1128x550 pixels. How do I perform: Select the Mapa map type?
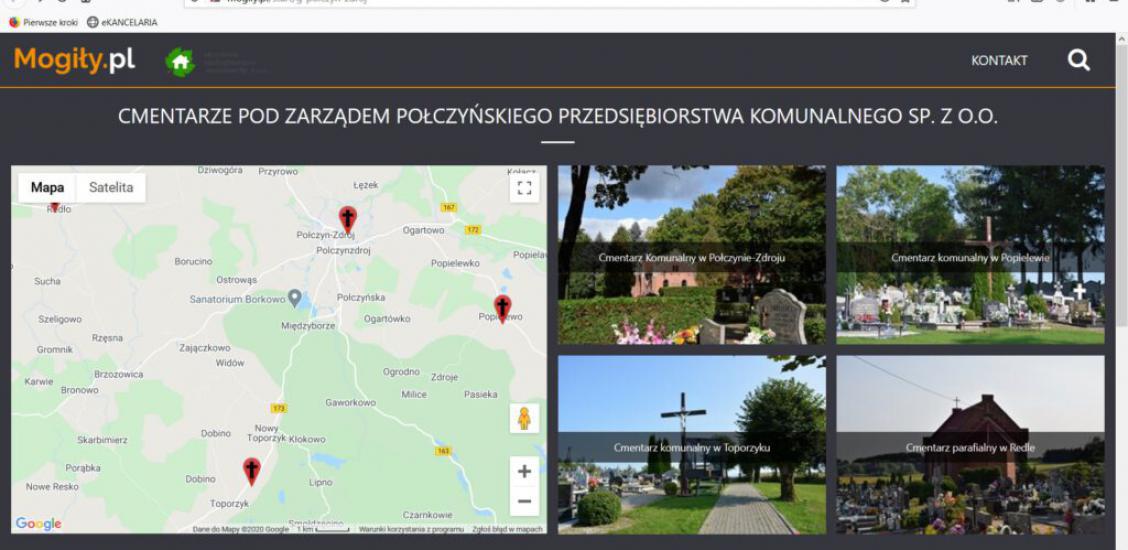click(47, 187)
